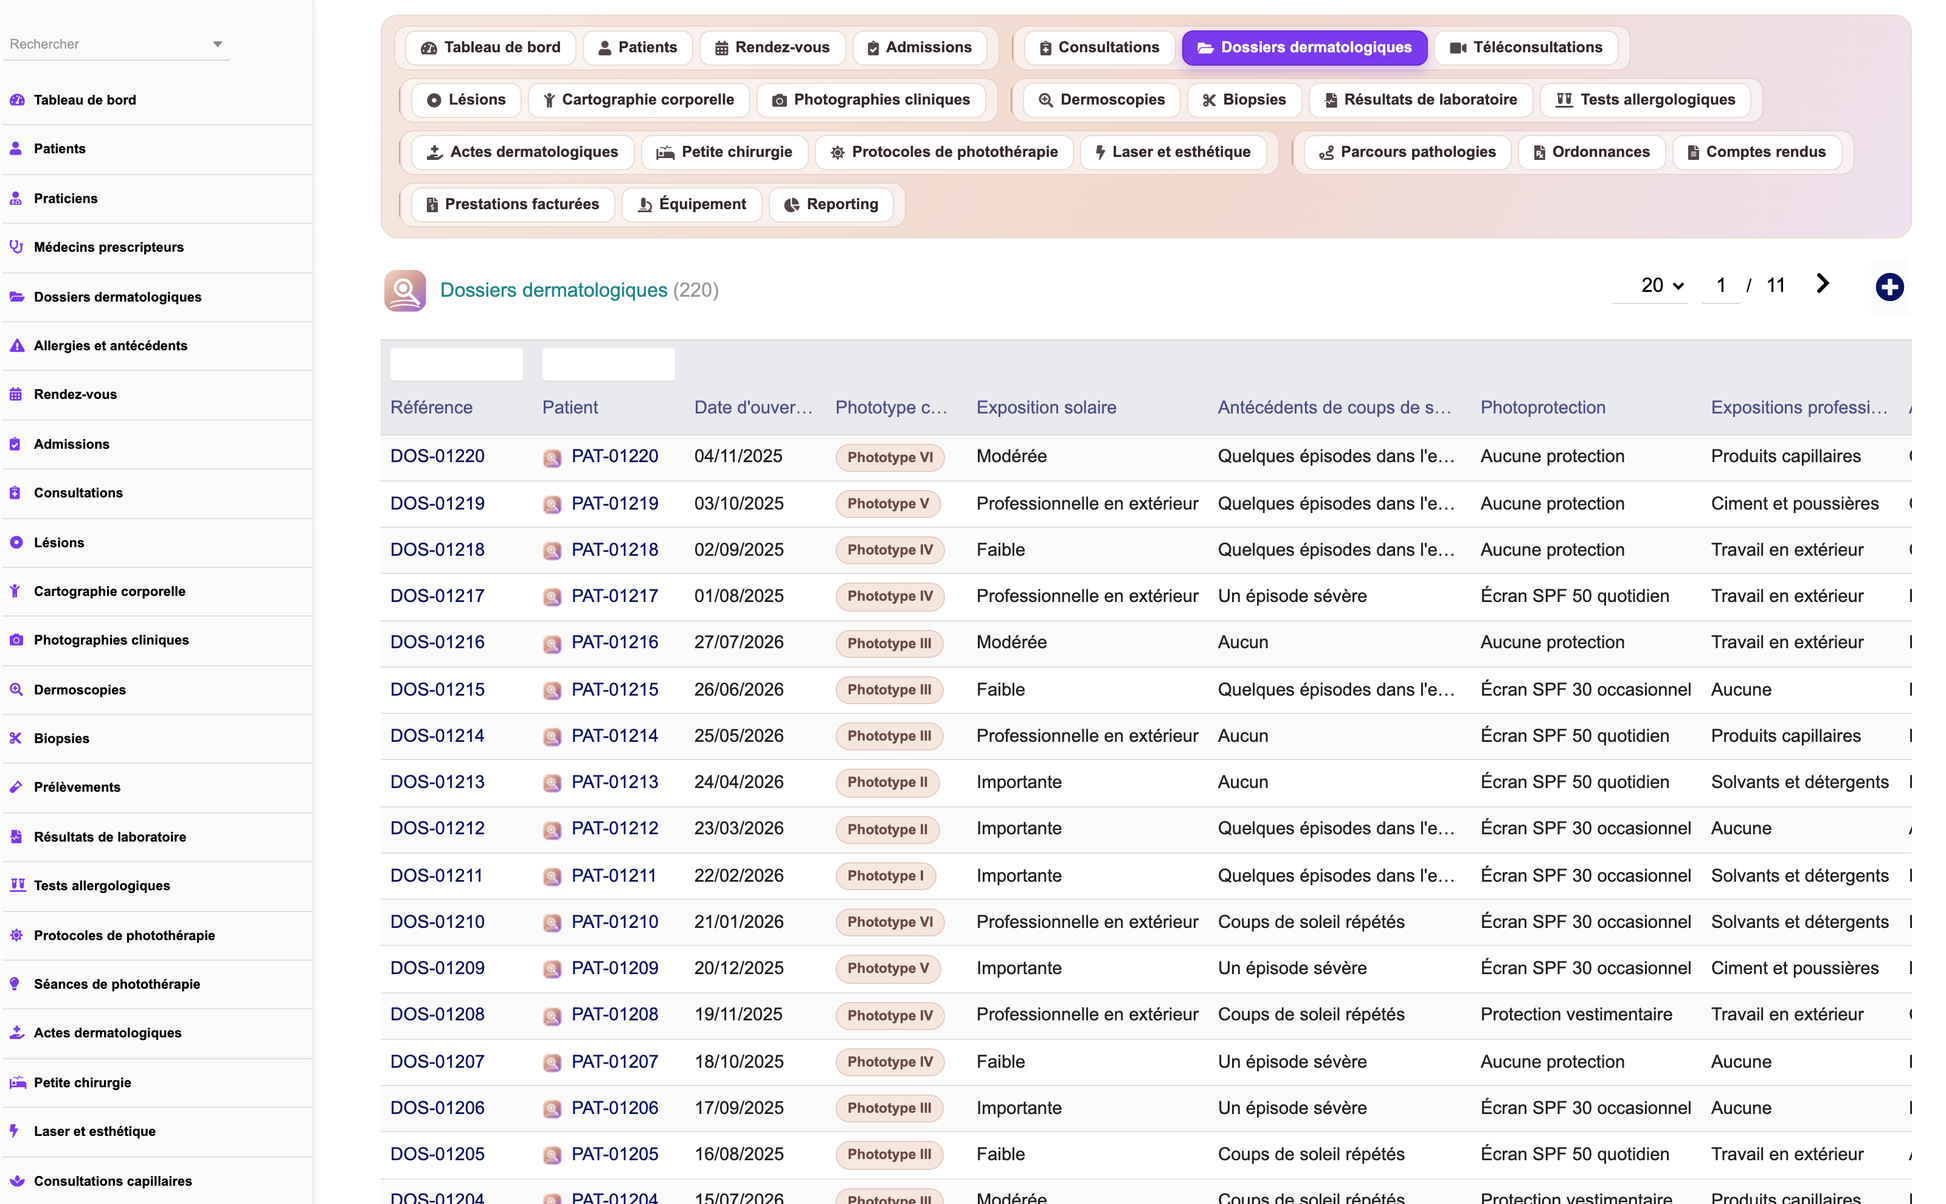Open the Cartographie corporelle top tab

click(x=638, y=99)
